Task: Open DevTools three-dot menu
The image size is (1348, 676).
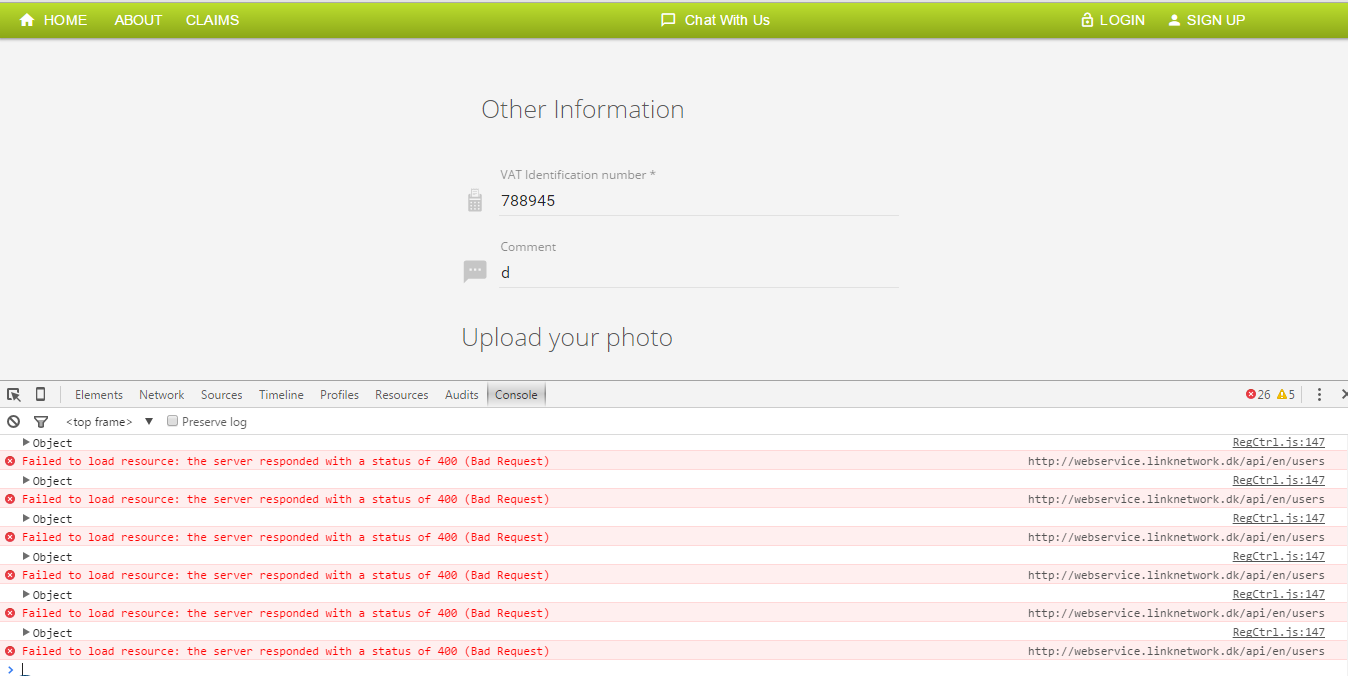Action: point(1319,395)
